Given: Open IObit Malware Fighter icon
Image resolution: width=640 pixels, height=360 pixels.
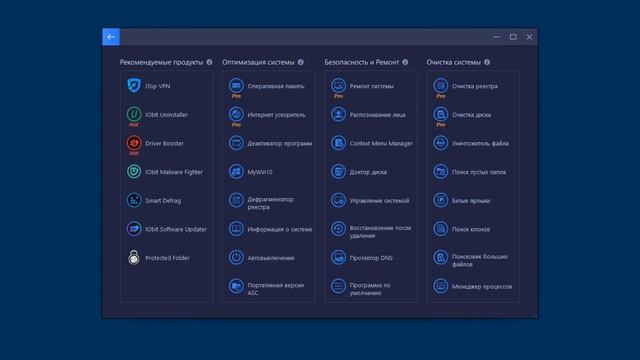Looking at the screenshot, I should pos(134,171).
